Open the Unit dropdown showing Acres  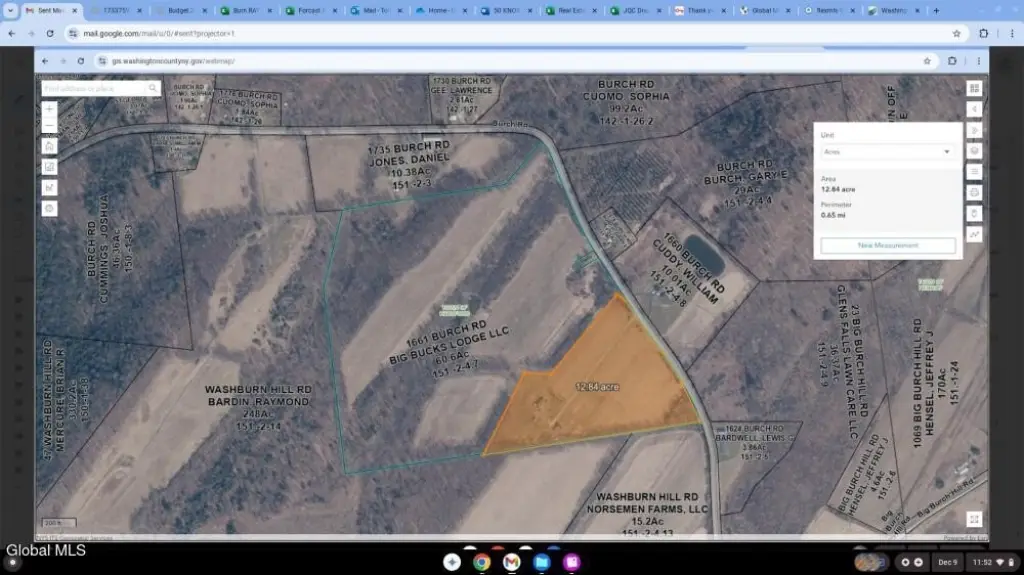click(x=887, y=152)
